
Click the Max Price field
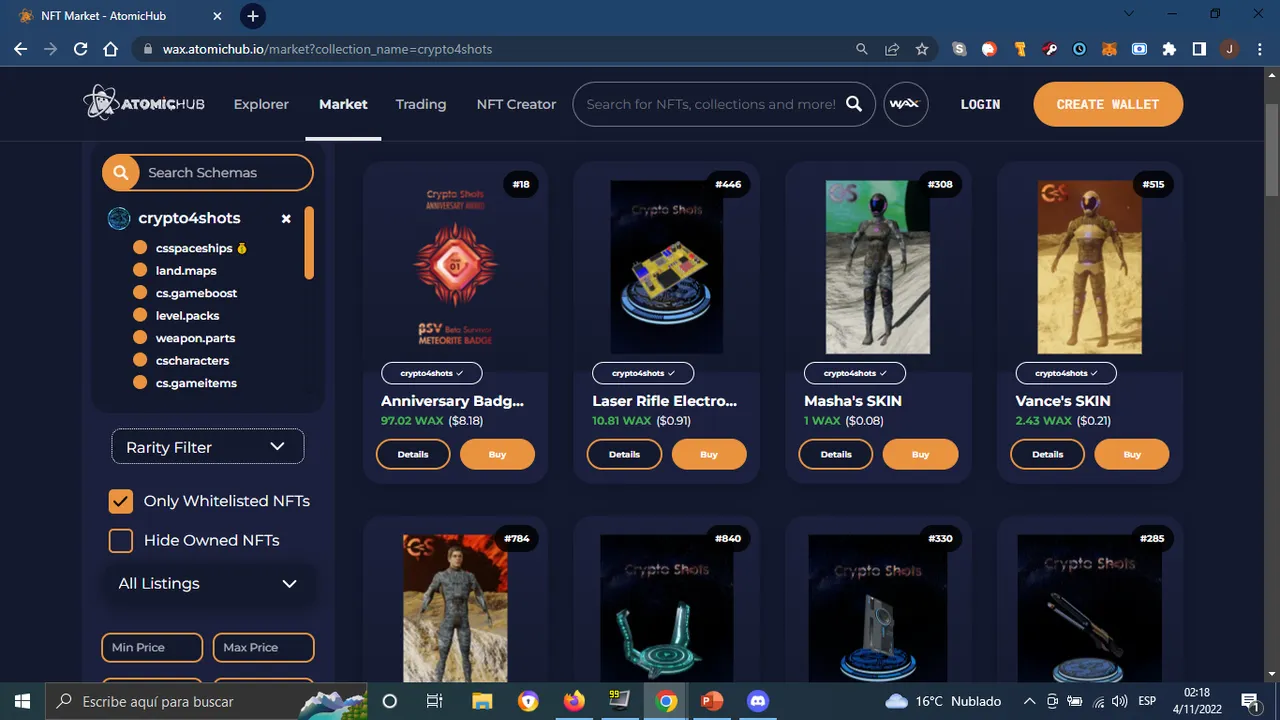(264, 647)
